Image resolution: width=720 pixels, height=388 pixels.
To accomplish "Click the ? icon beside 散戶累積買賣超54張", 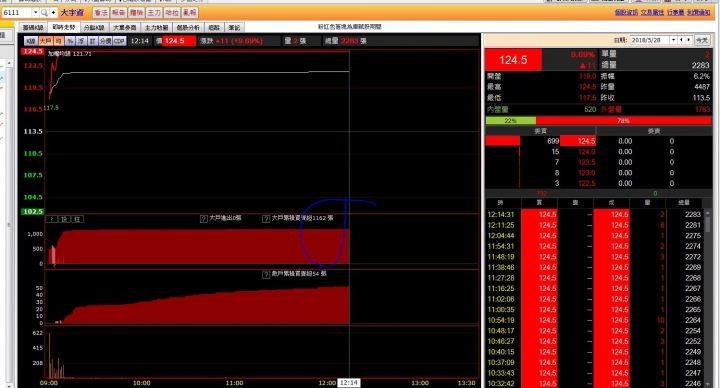I will coord(266,275).
